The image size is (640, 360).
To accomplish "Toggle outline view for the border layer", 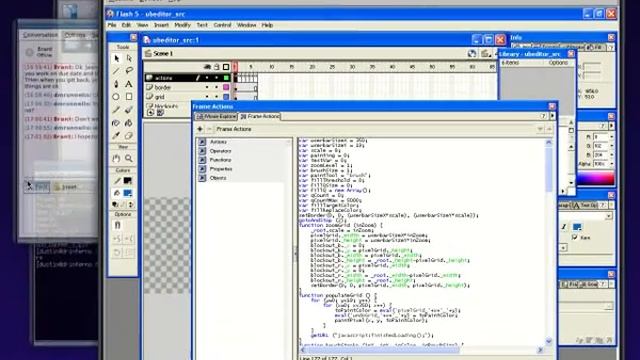I will 226,87.
